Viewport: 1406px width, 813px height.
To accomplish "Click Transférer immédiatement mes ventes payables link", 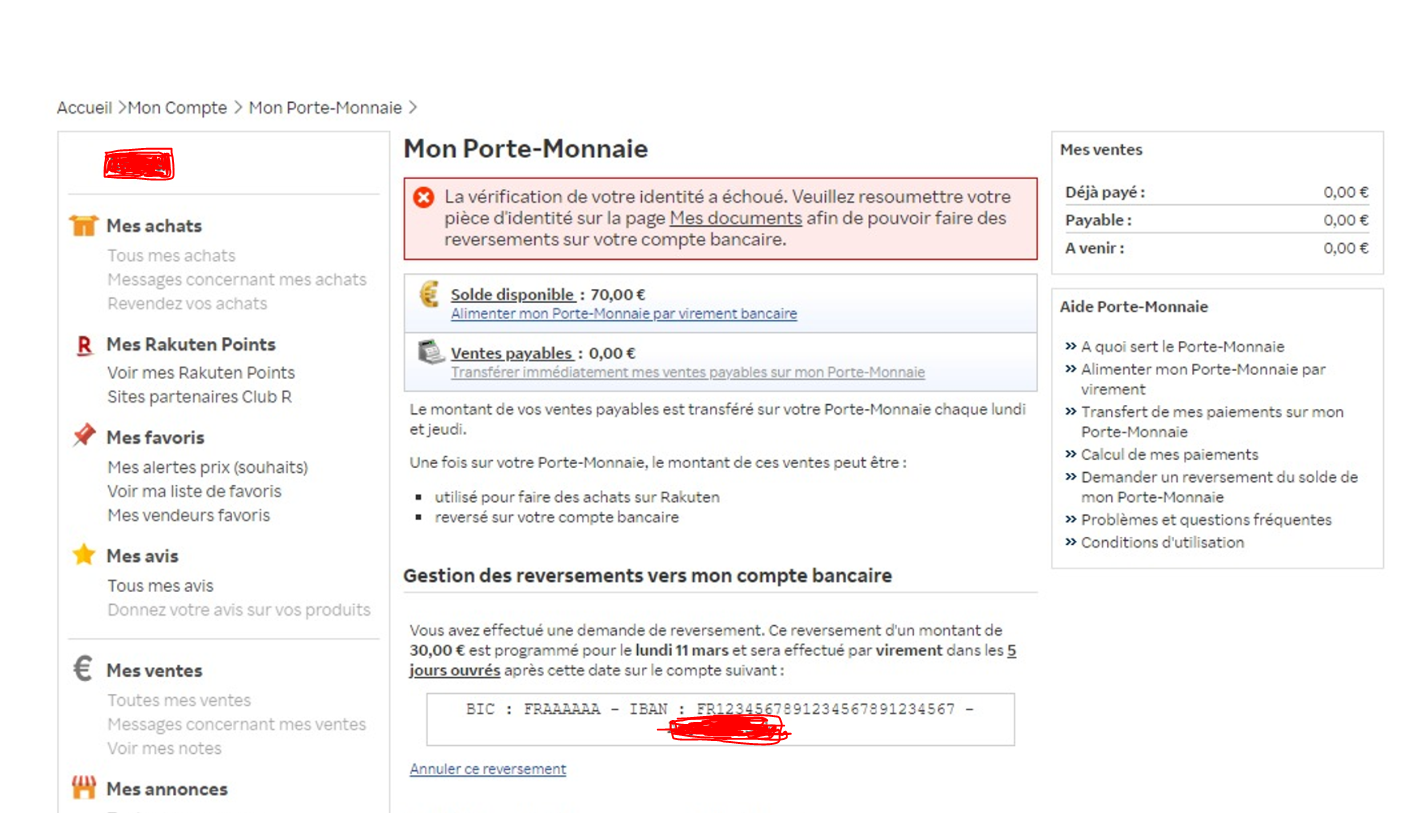I will coord(687,373).
